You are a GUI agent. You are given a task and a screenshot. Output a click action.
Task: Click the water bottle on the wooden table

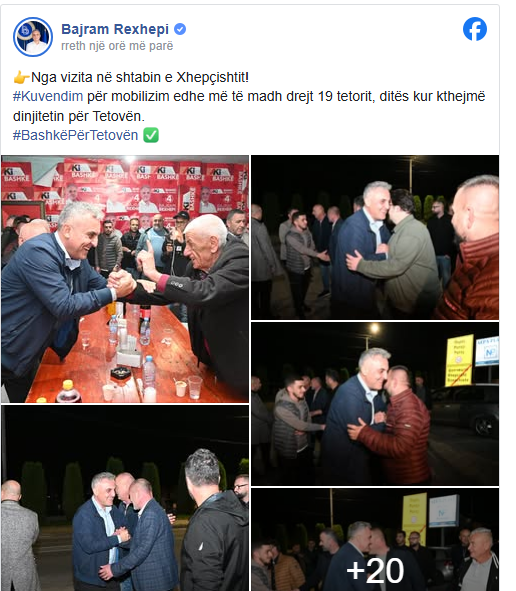[149, 373]
